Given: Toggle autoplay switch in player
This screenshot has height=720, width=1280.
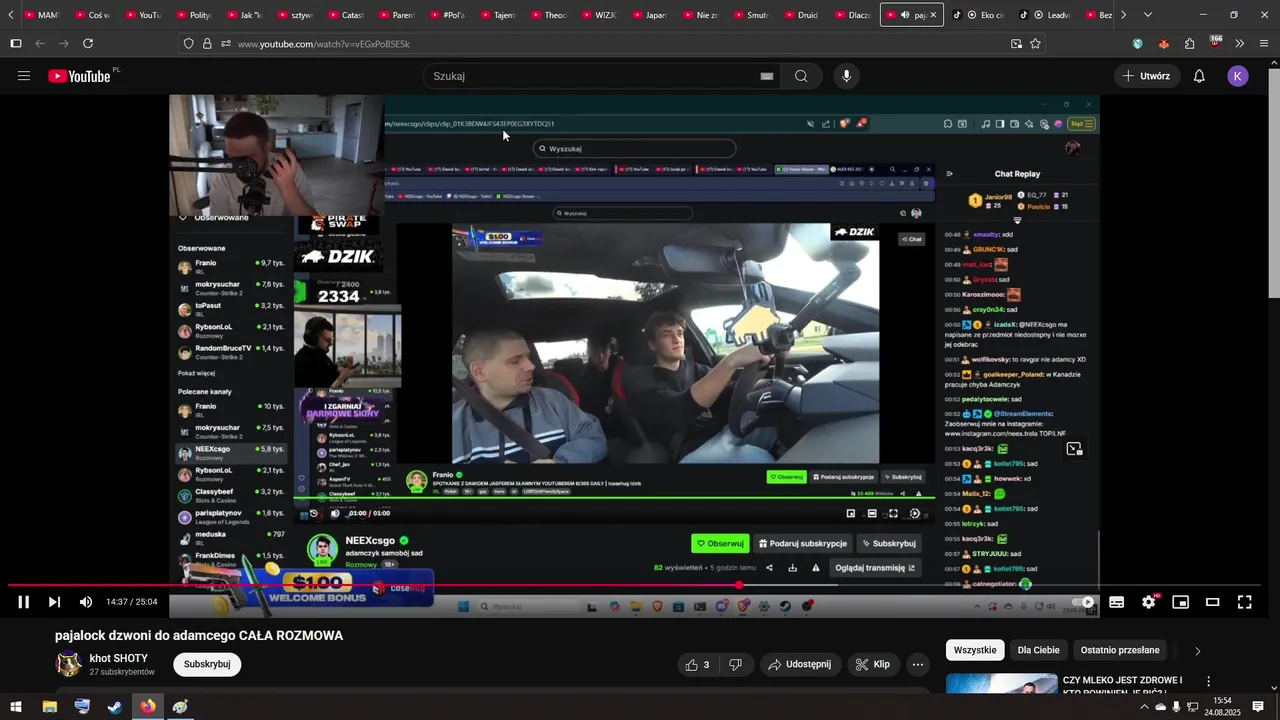Looking at the screenshot, I should tap(1084, 602).
